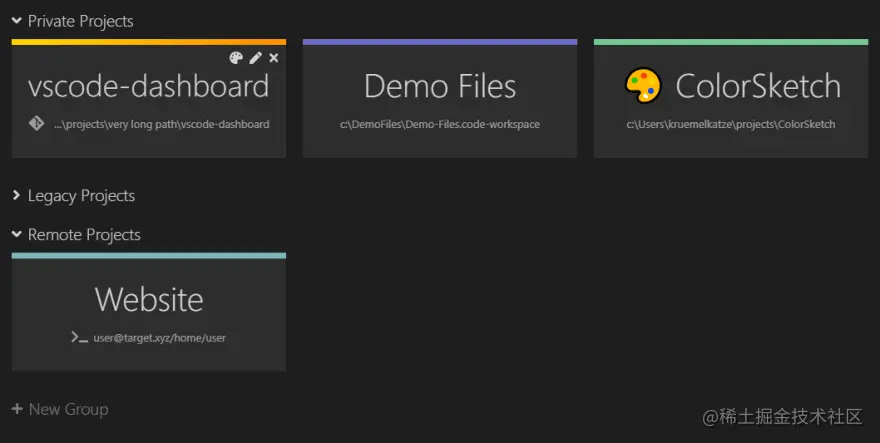This screenshot has height=443, width=880.
Task: Click the terminal prompt icon on the Website card
Action: pyautogui.click(x=79, y=338)
